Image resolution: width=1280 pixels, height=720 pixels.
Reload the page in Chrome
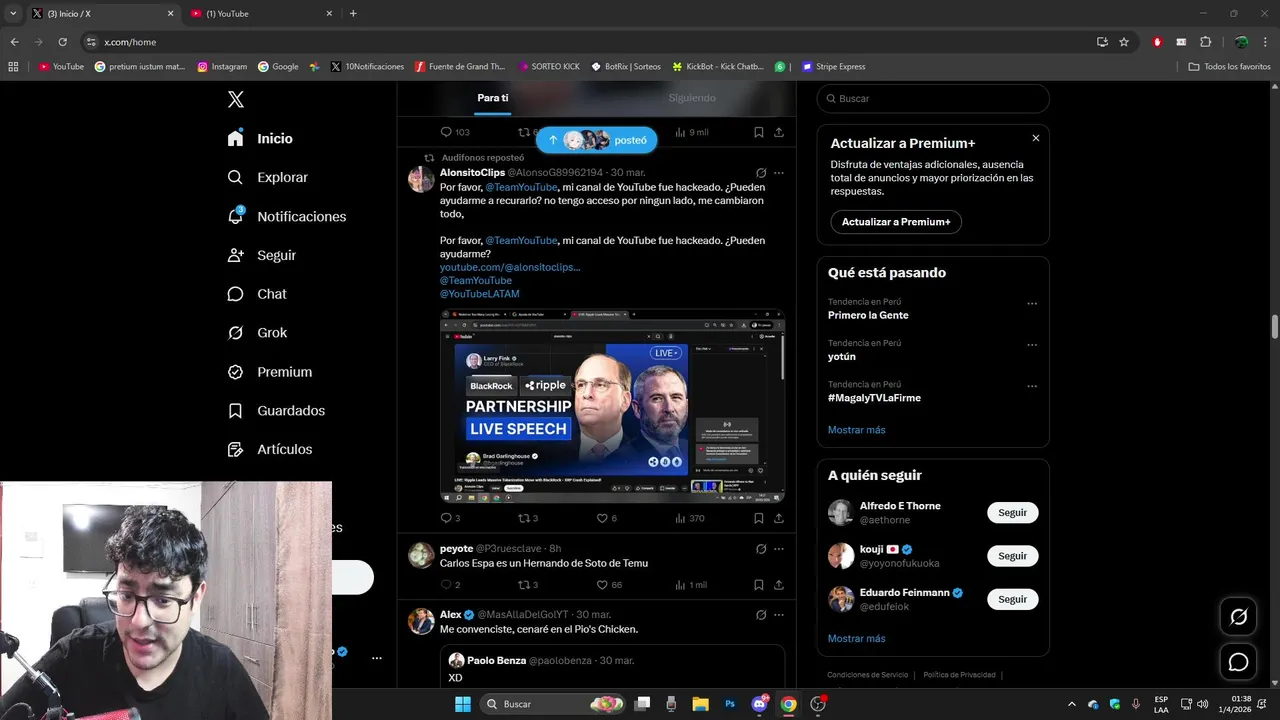[x=62, y=42]
